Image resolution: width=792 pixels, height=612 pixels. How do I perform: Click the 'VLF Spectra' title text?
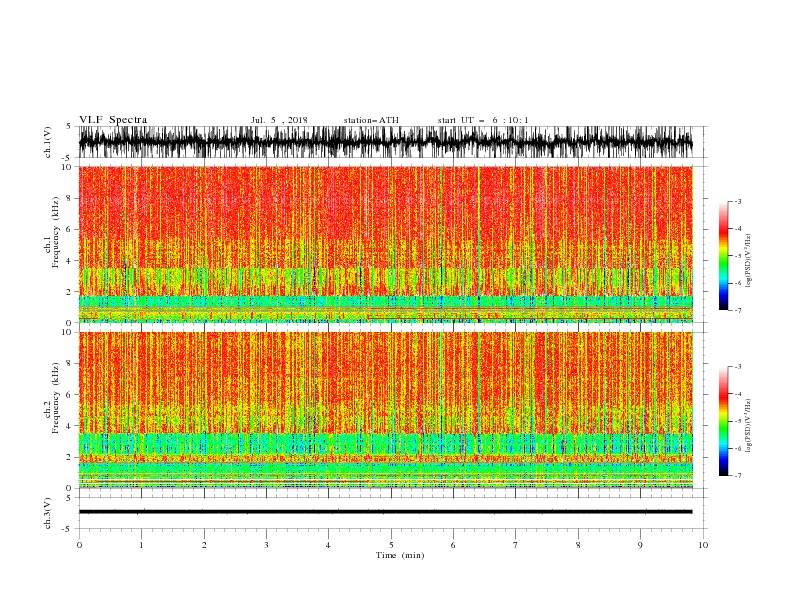click(x=113, y=120)
